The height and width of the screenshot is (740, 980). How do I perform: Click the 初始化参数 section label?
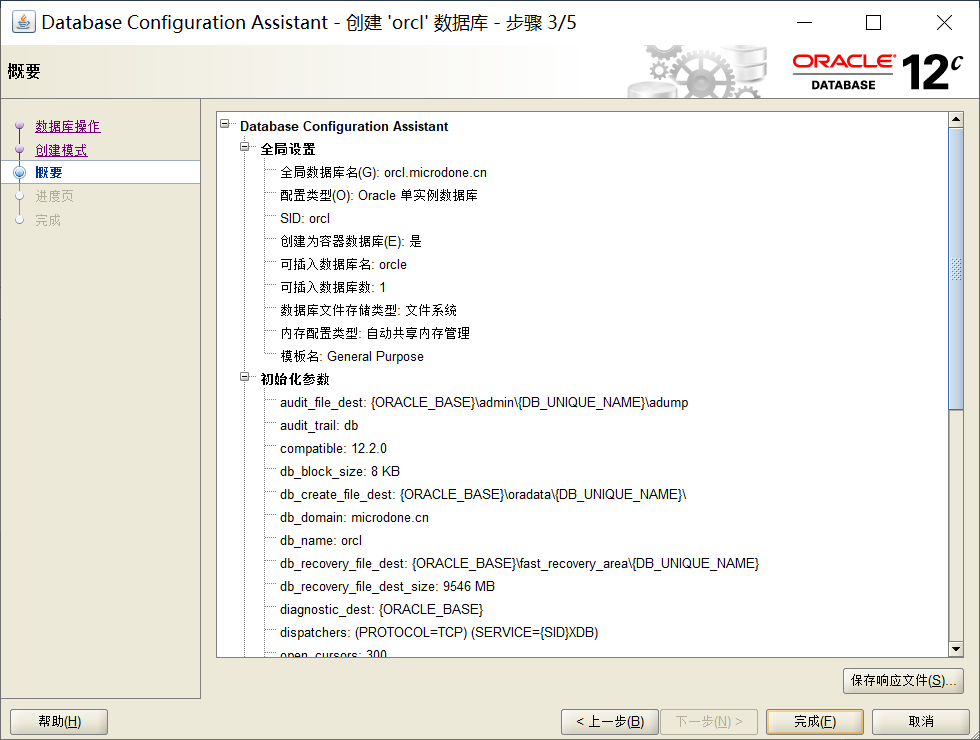point(295,379)
